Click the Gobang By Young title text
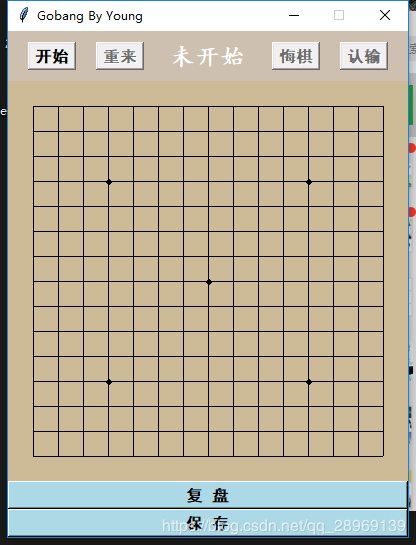This screenshot has height=545, width=416. (x=90, y=16)
